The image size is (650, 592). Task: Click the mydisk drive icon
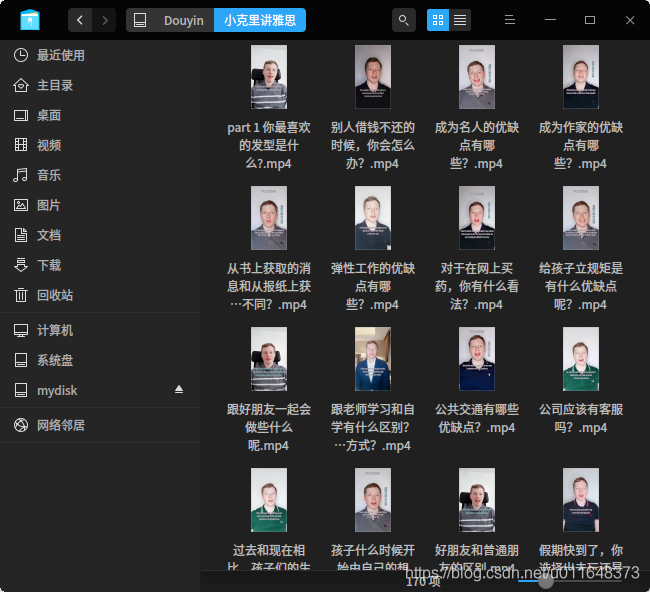[x=21, y=390]
